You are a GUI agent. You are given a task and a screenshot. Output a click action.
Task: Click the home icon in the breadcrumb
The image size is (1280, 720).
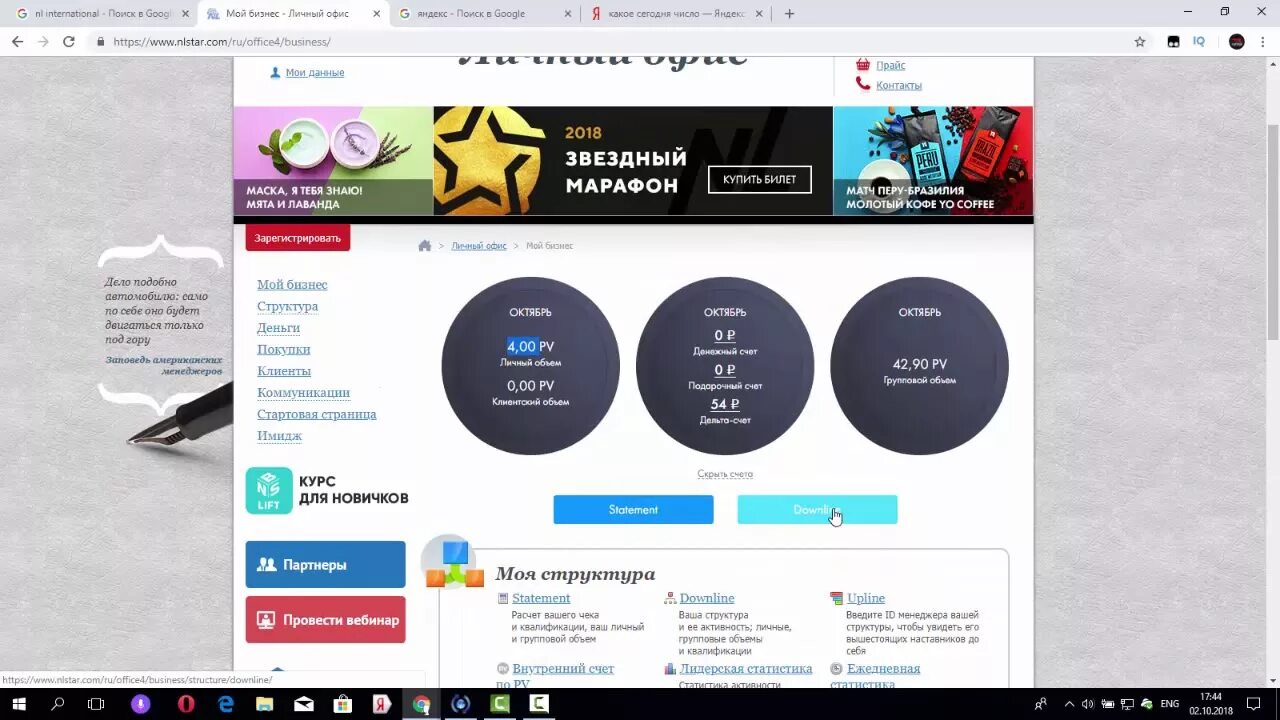[x=425, y=246]
